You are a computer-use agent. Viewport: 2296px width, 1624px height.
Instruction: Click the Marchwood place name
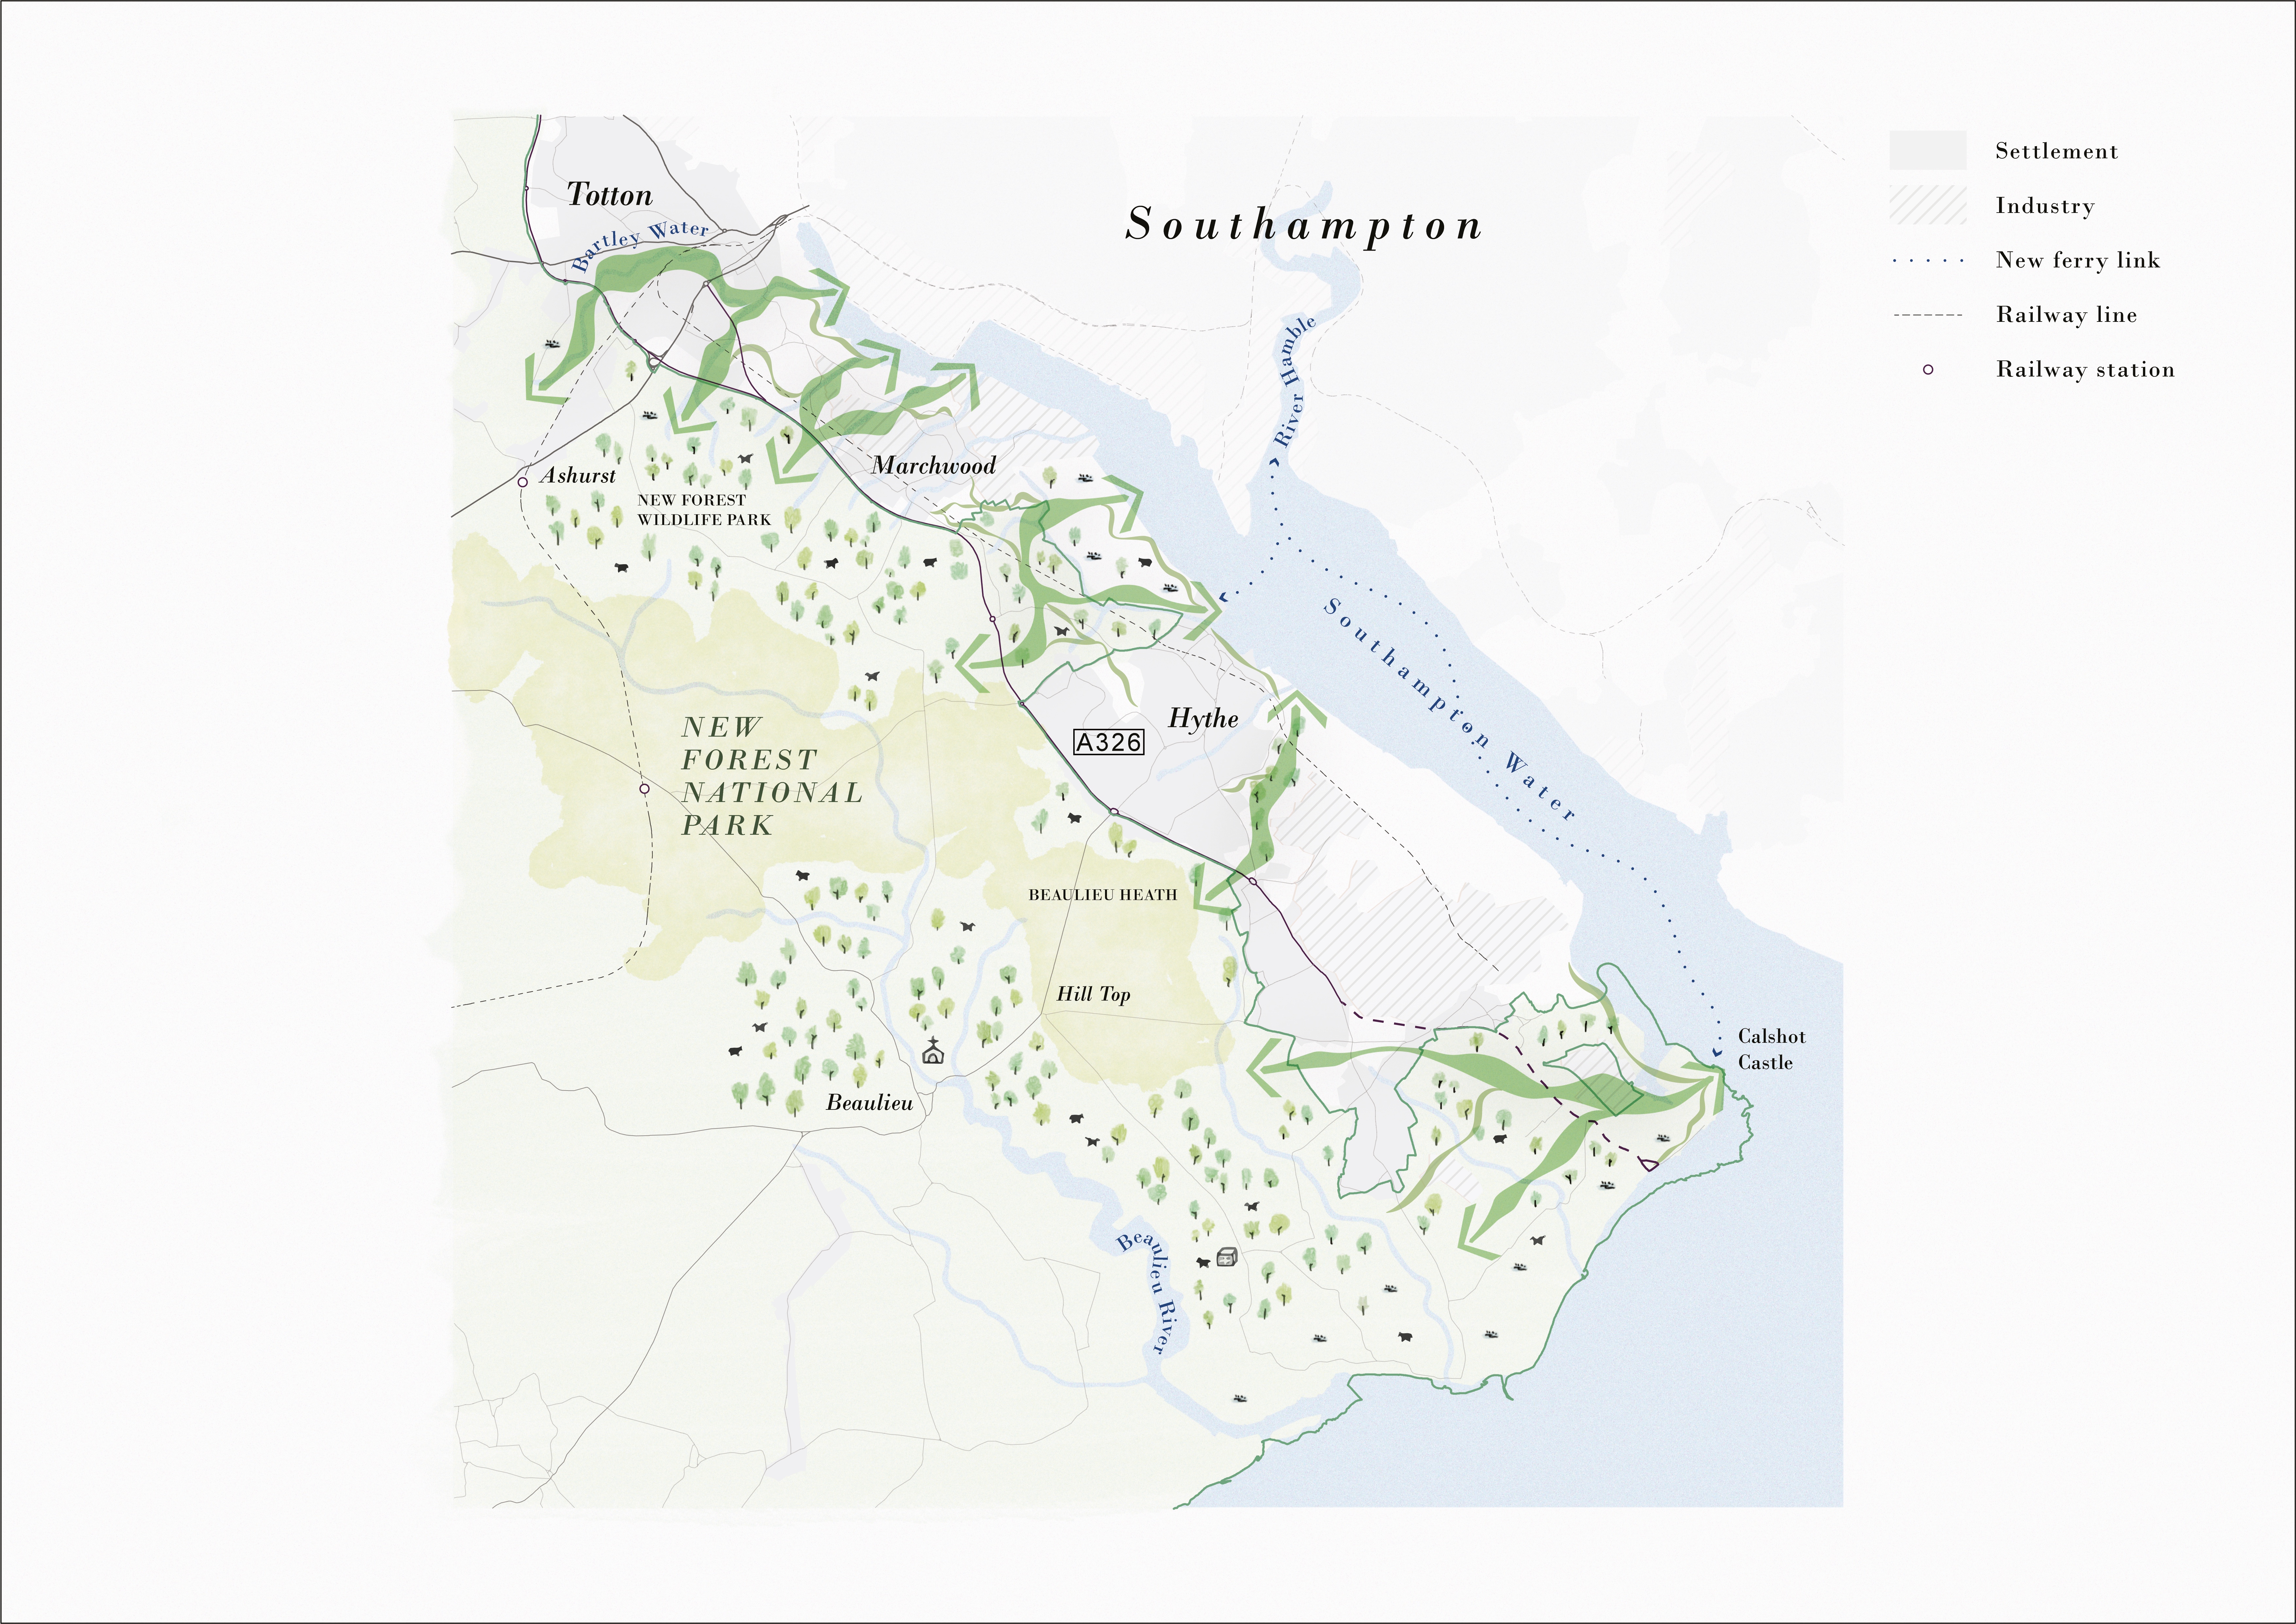coord(933,465)
